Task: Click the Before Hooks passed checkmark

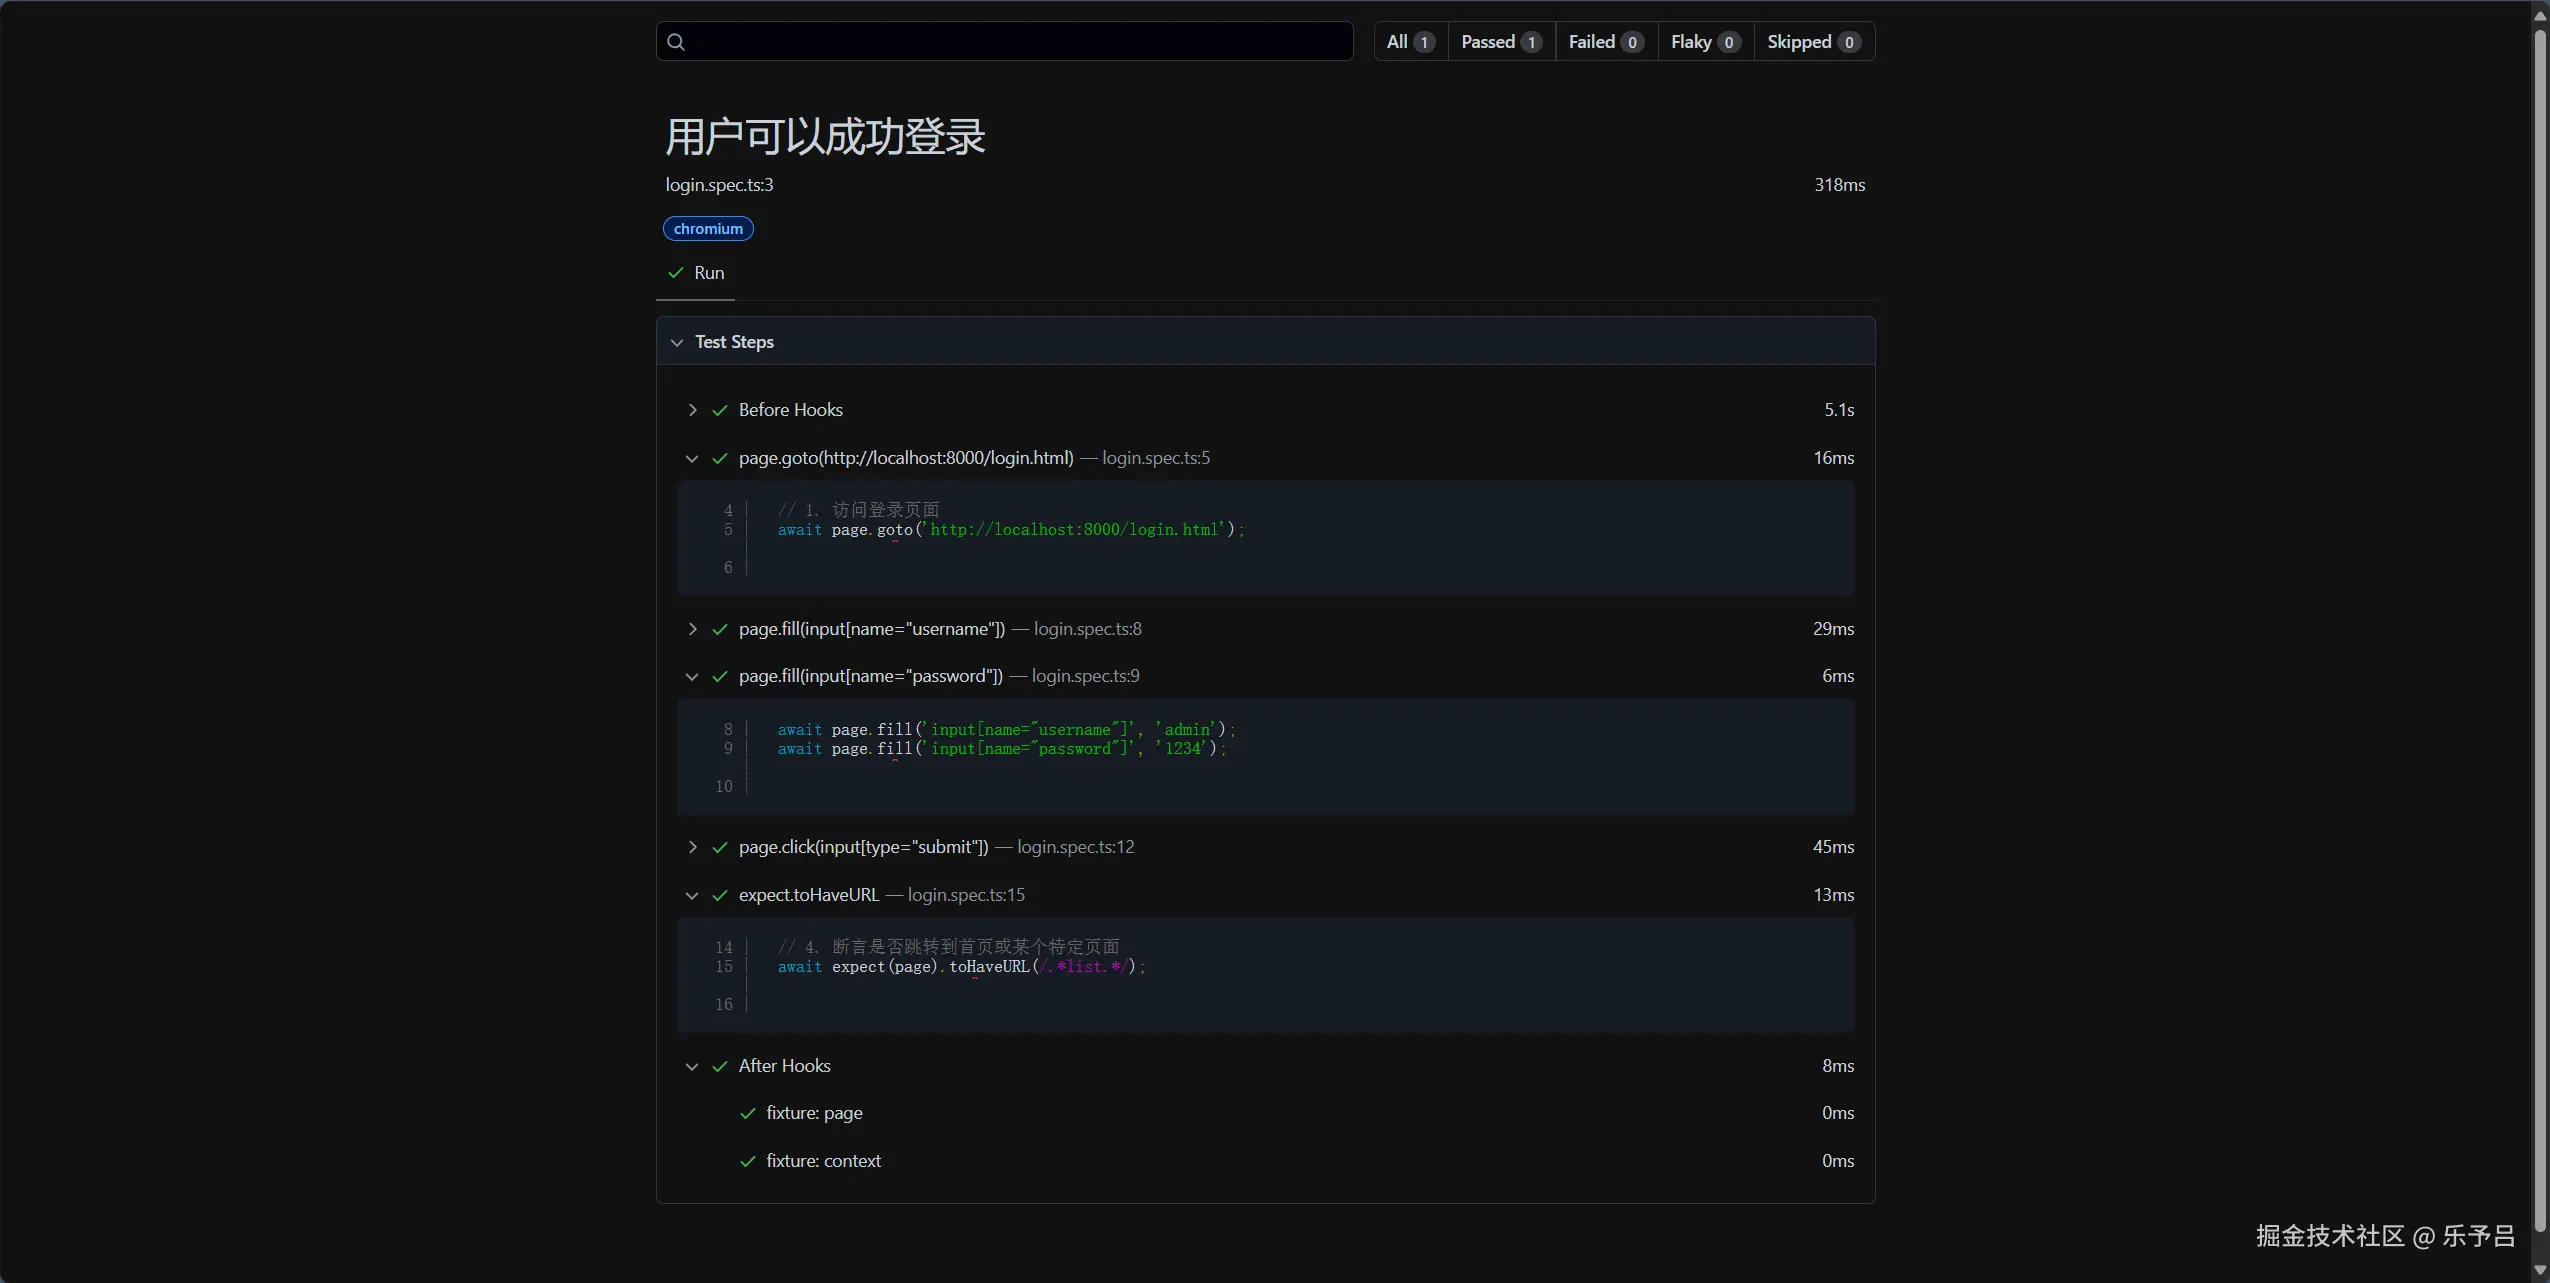Action: 719,410
